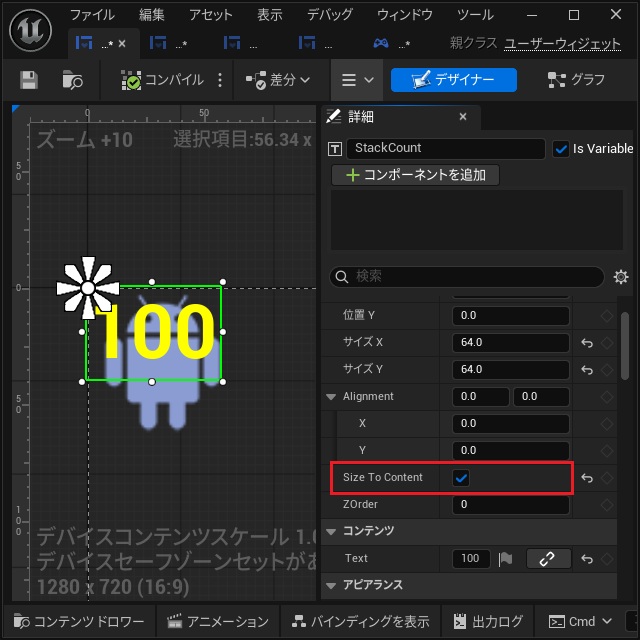
Task: Reset Size To Content to default arrow
Action: (587, 478)
